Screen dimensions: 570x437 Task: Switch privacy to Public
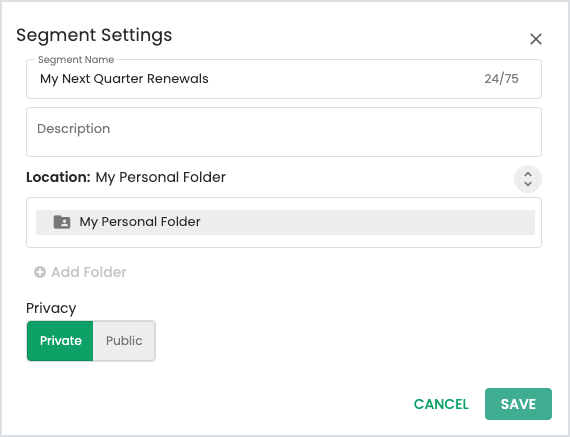pos(124,341)
